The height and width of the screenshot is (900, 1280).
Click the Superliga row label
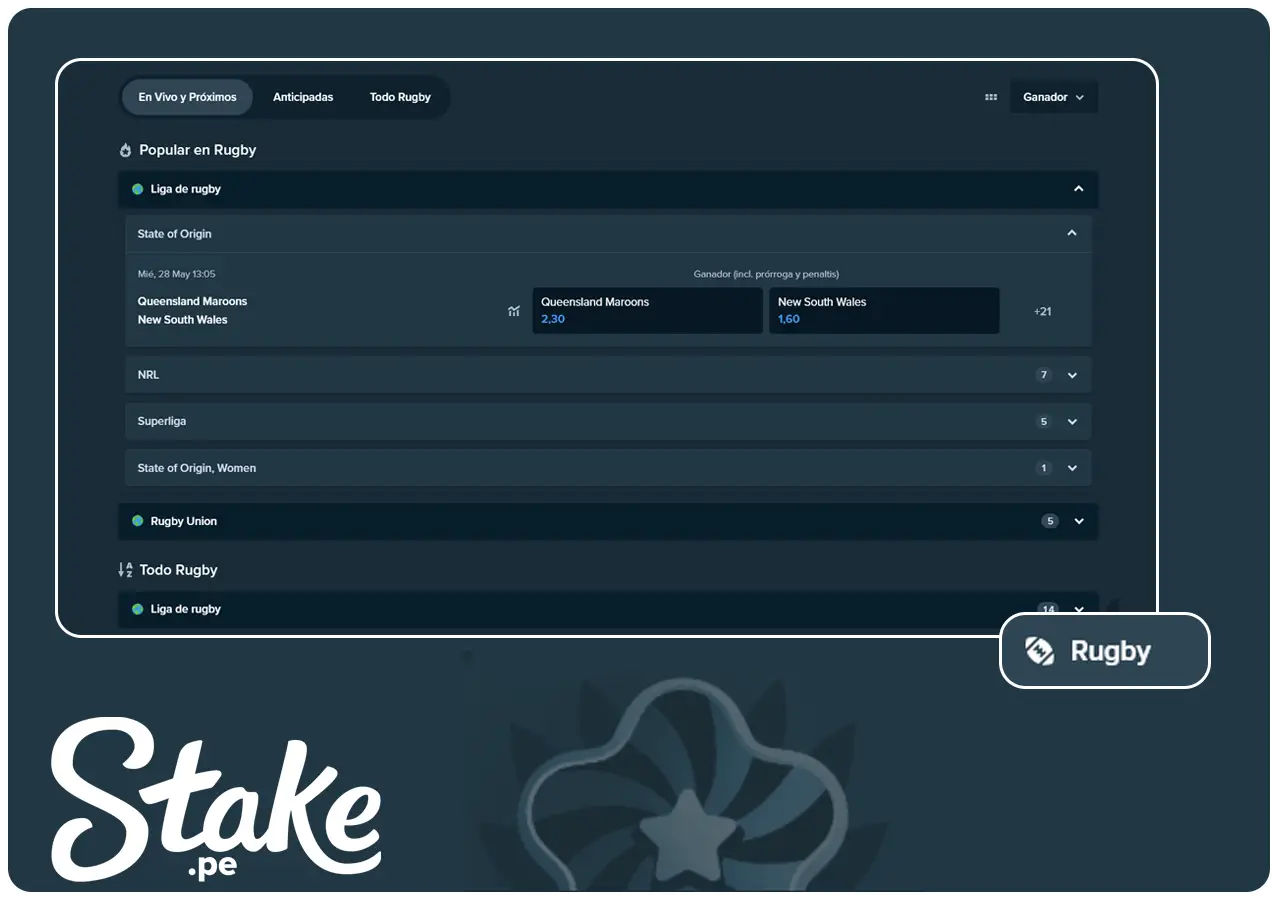(x=162, y=422)
